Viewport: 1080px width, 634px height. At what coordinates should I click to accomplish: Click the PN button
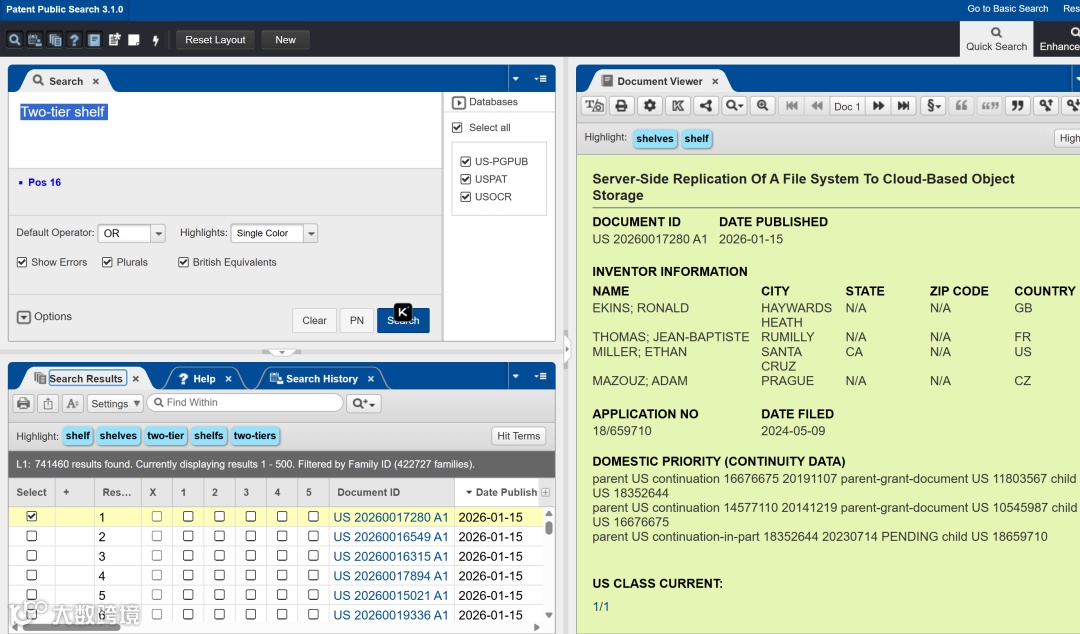357,320
